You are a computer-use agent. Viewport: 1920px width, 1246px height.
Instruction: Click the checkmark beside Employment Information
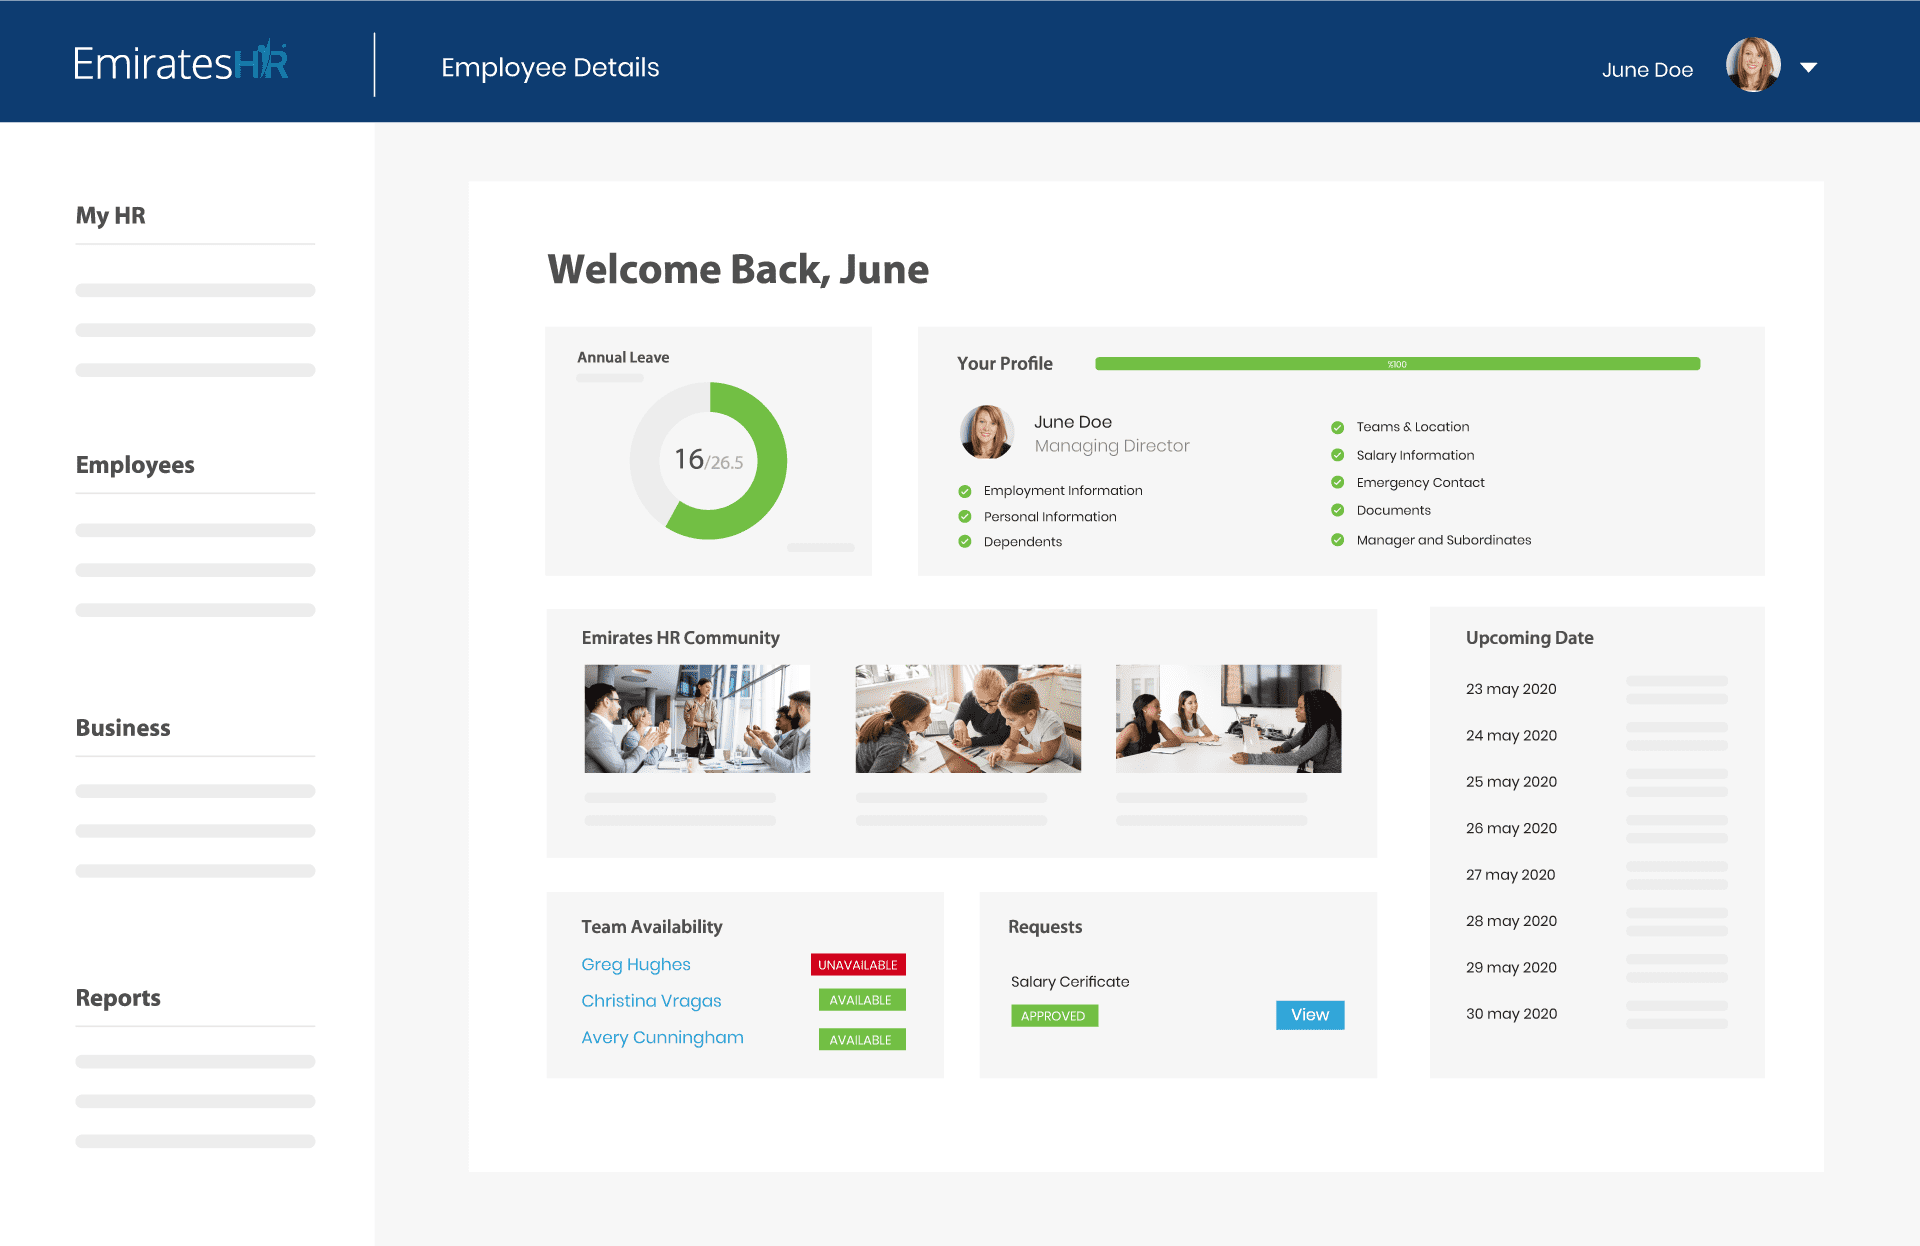(x=964, y=490)
